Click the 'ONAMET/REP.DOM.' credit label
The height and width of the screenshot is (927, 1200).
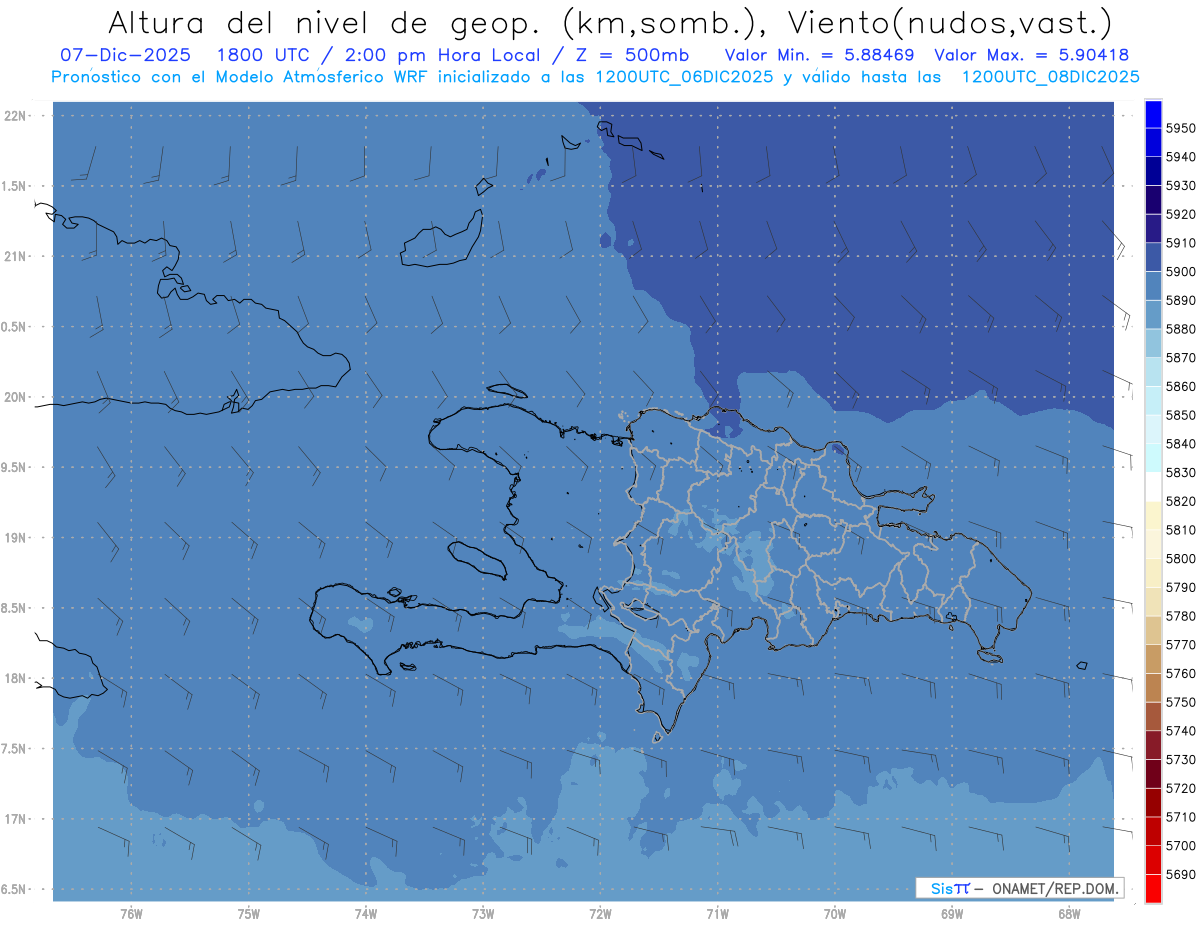[x=1056, y=888]
